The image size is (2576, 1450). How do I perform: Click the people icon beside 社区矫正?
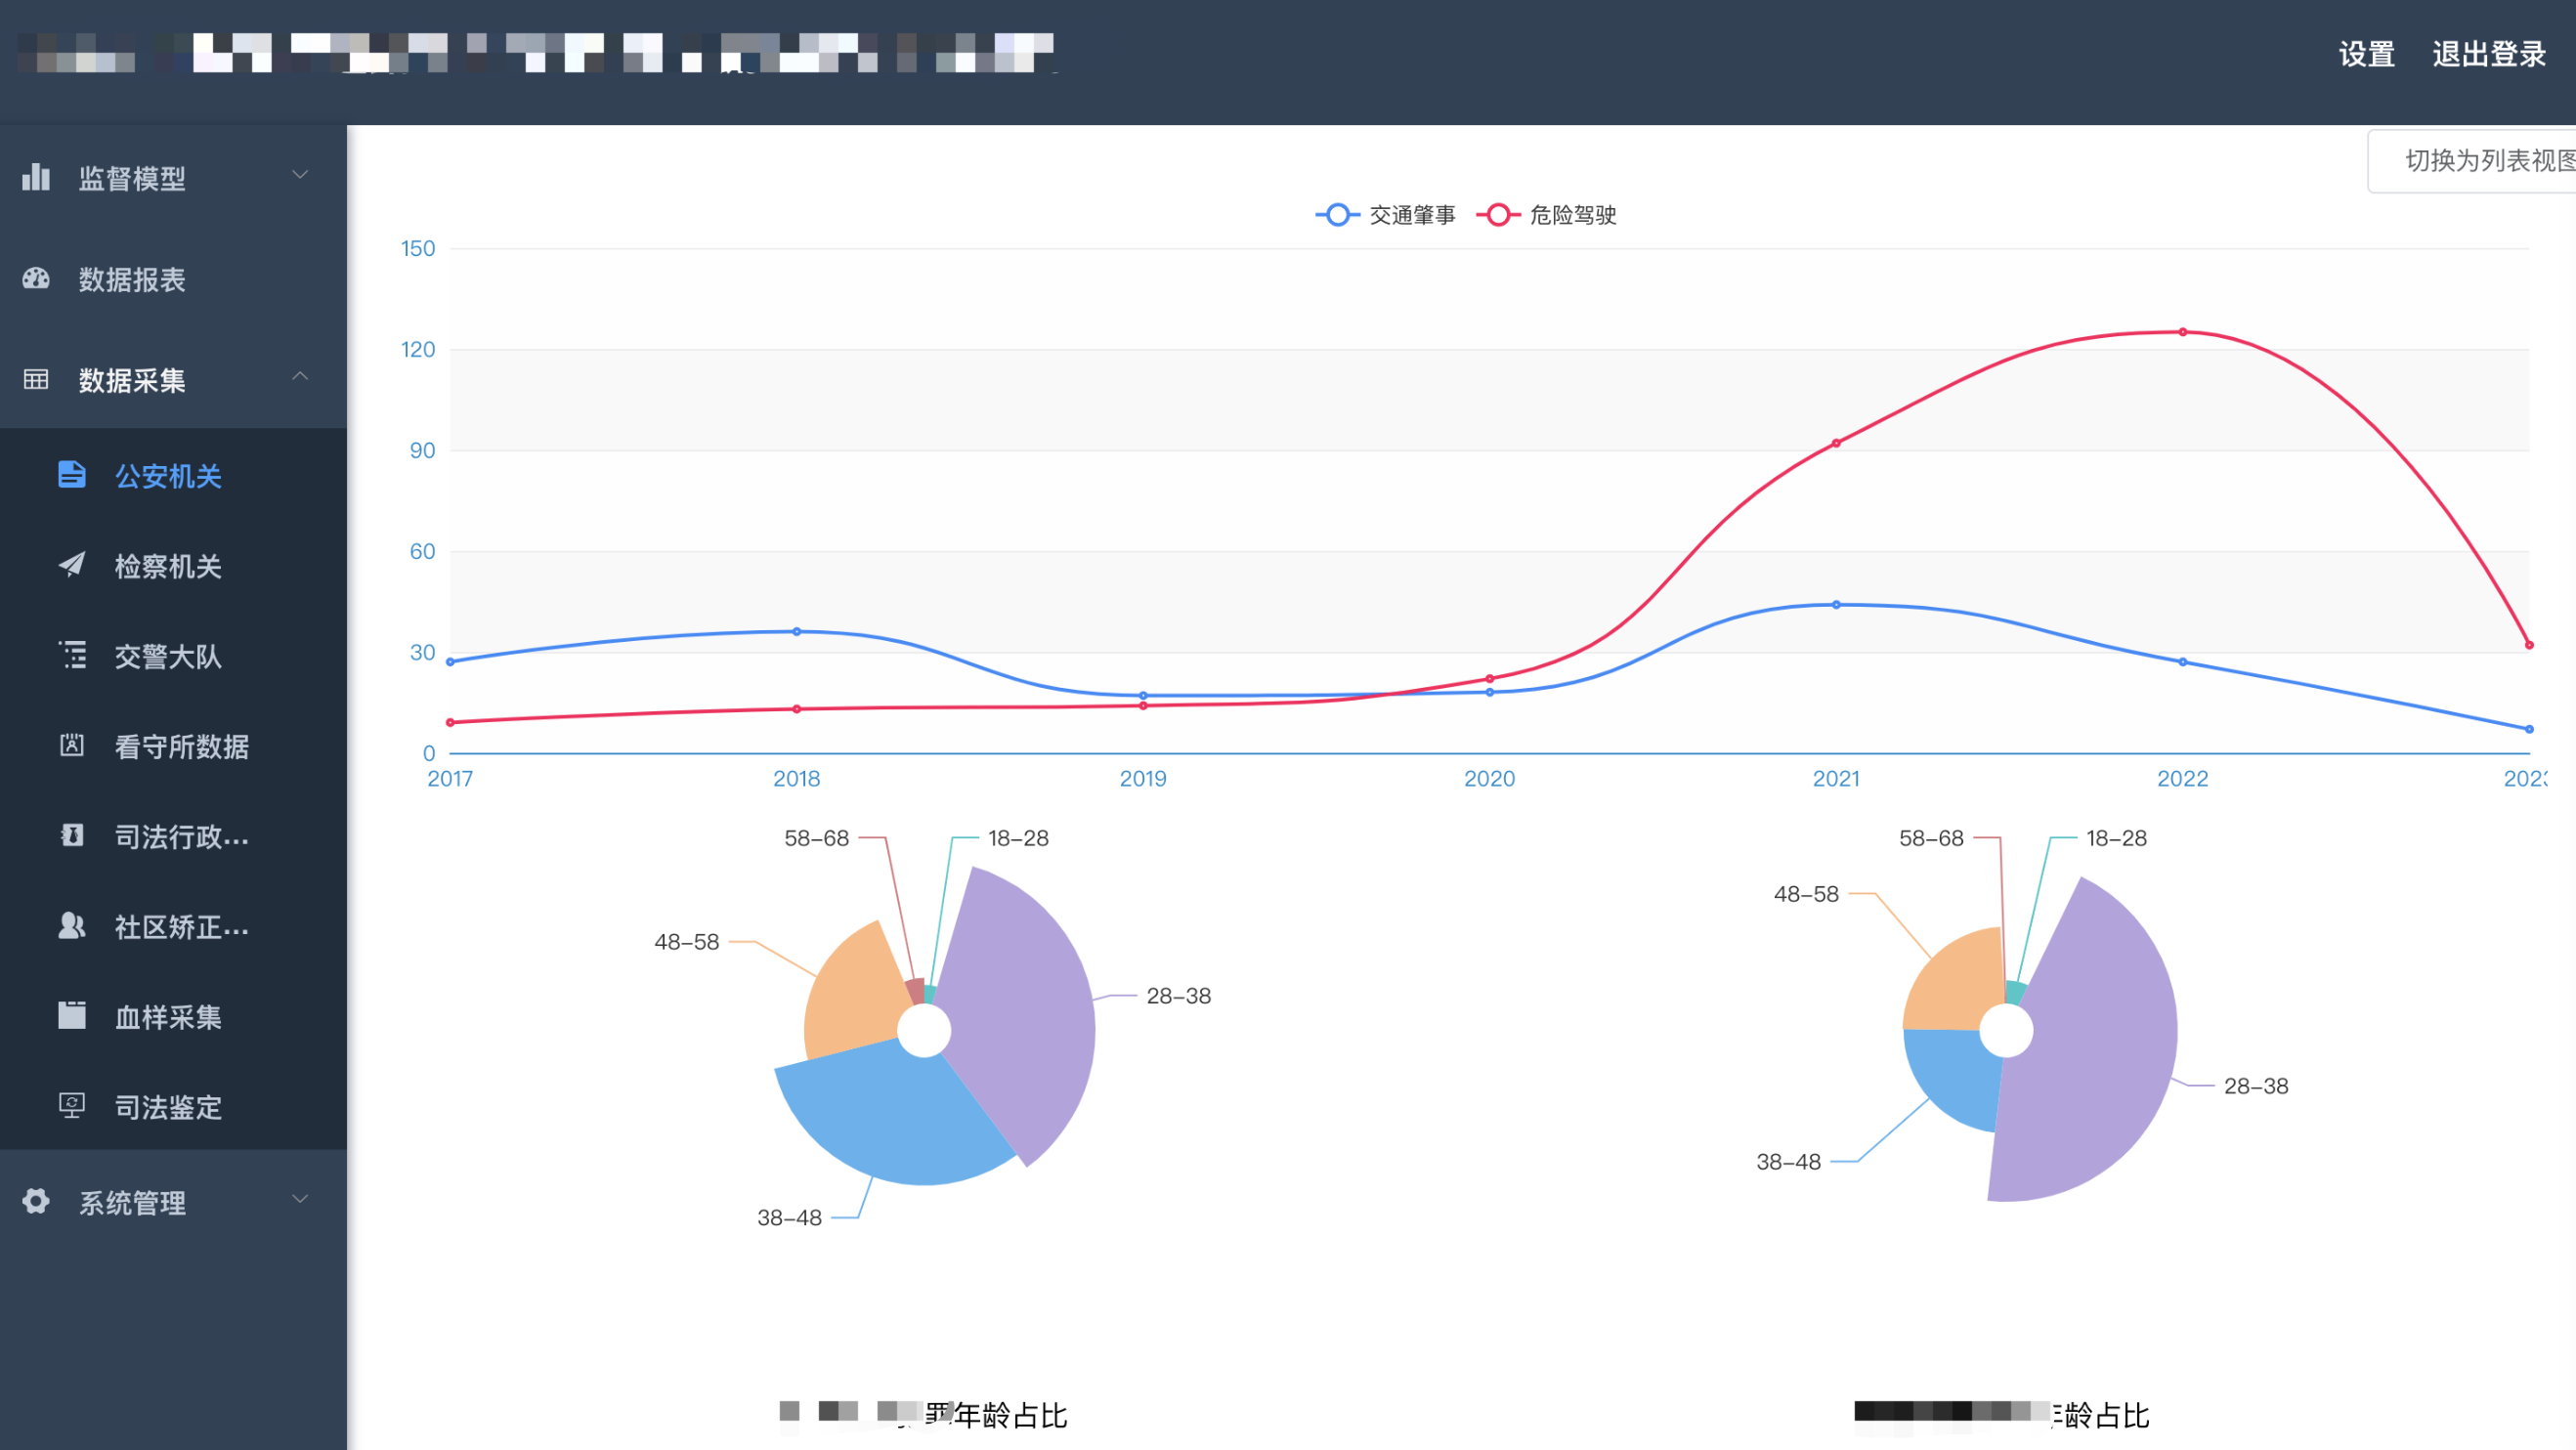click(x=72, y=925)
